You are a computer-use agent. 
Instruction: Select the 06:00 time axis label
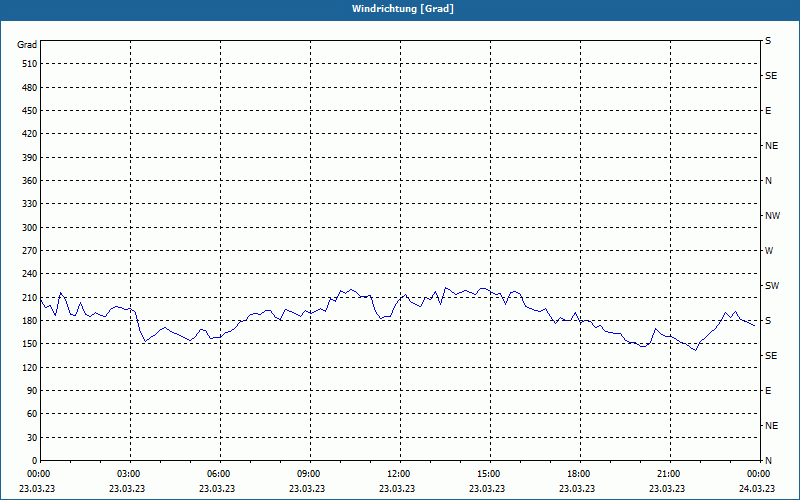tap(218, 474)
